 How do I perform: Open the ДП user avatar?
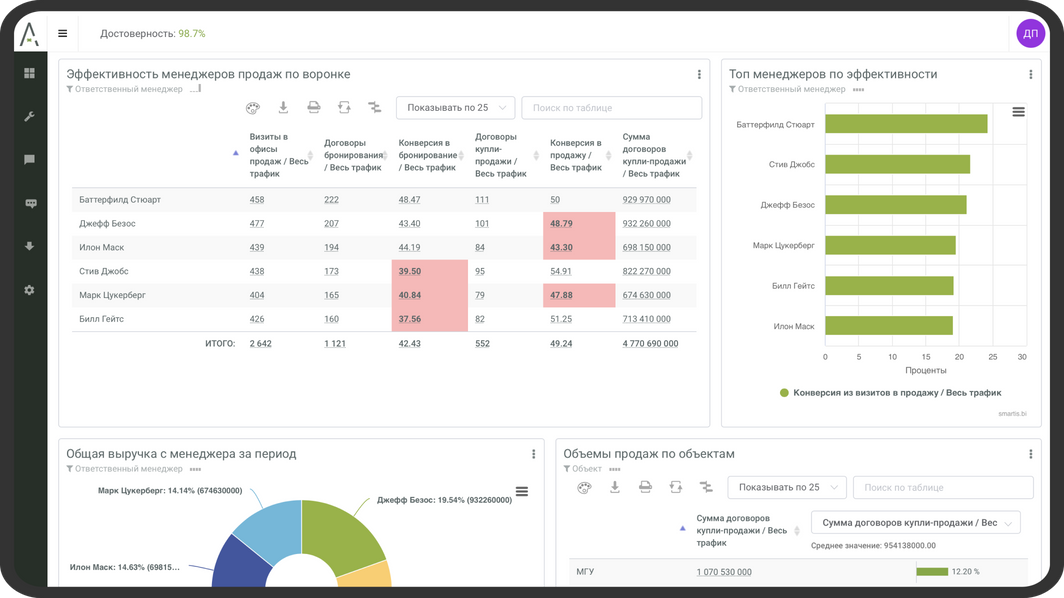pos(1030,33)
